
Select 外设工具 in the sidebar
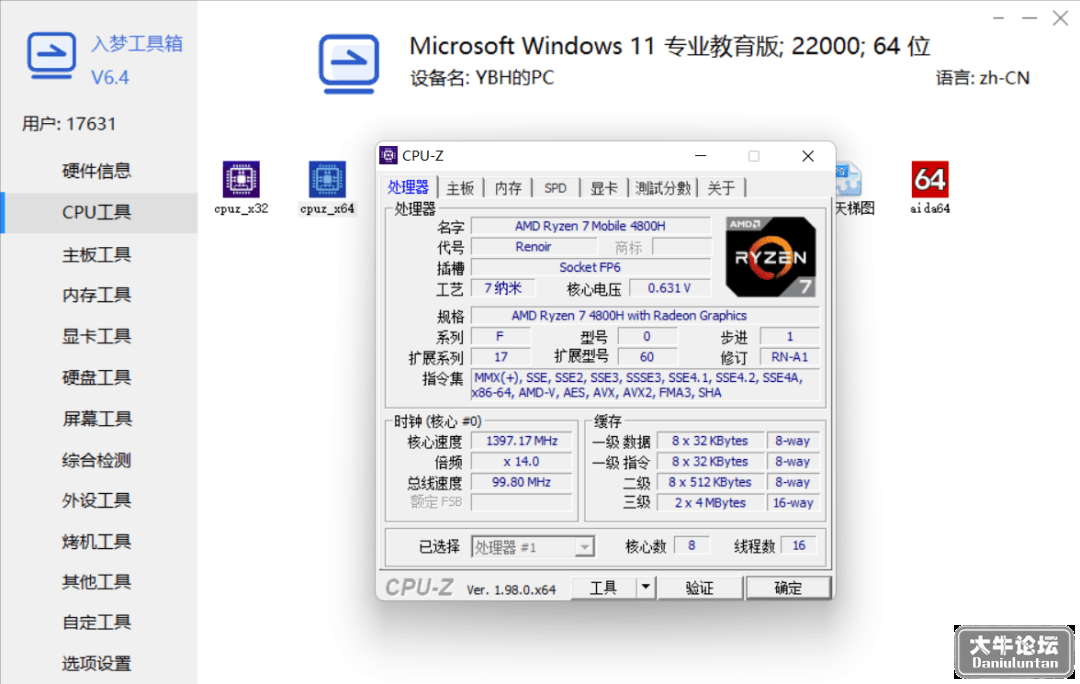point(96,501)
